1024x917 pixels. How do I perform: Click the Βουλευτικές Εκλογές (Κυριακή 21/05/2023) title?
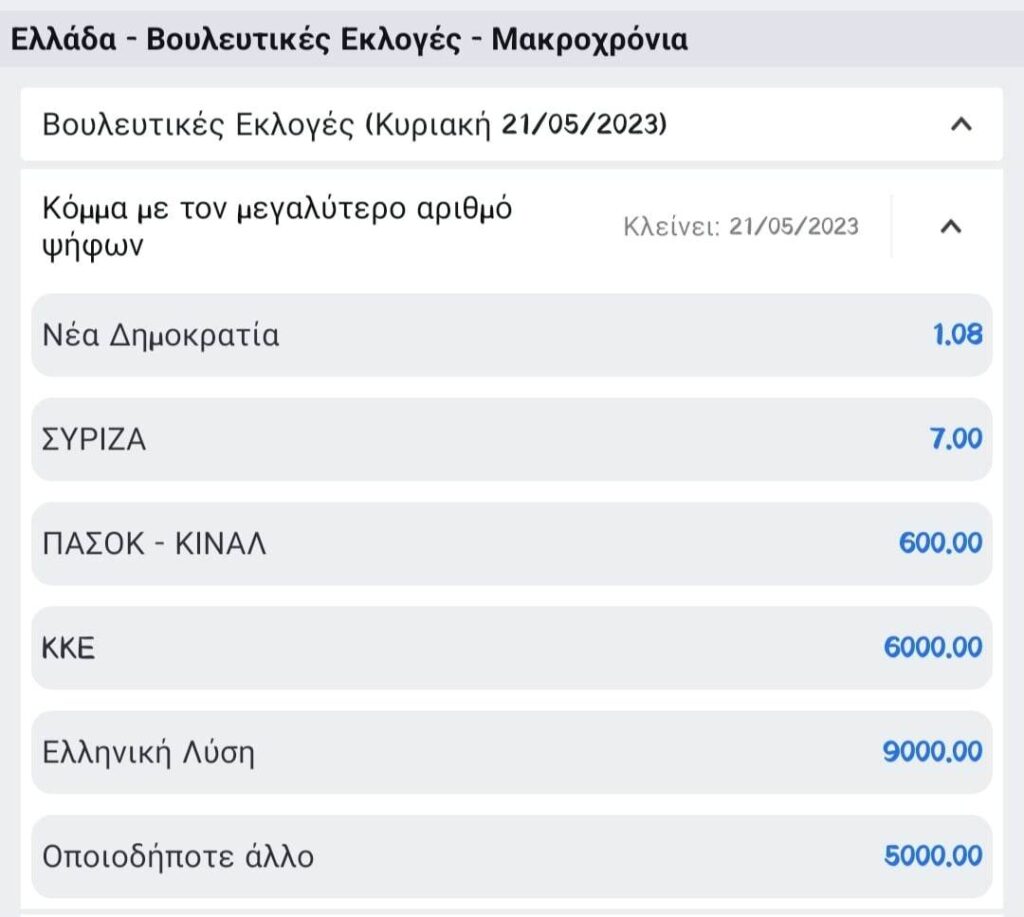pyautogui.click(x=355, y=125)
